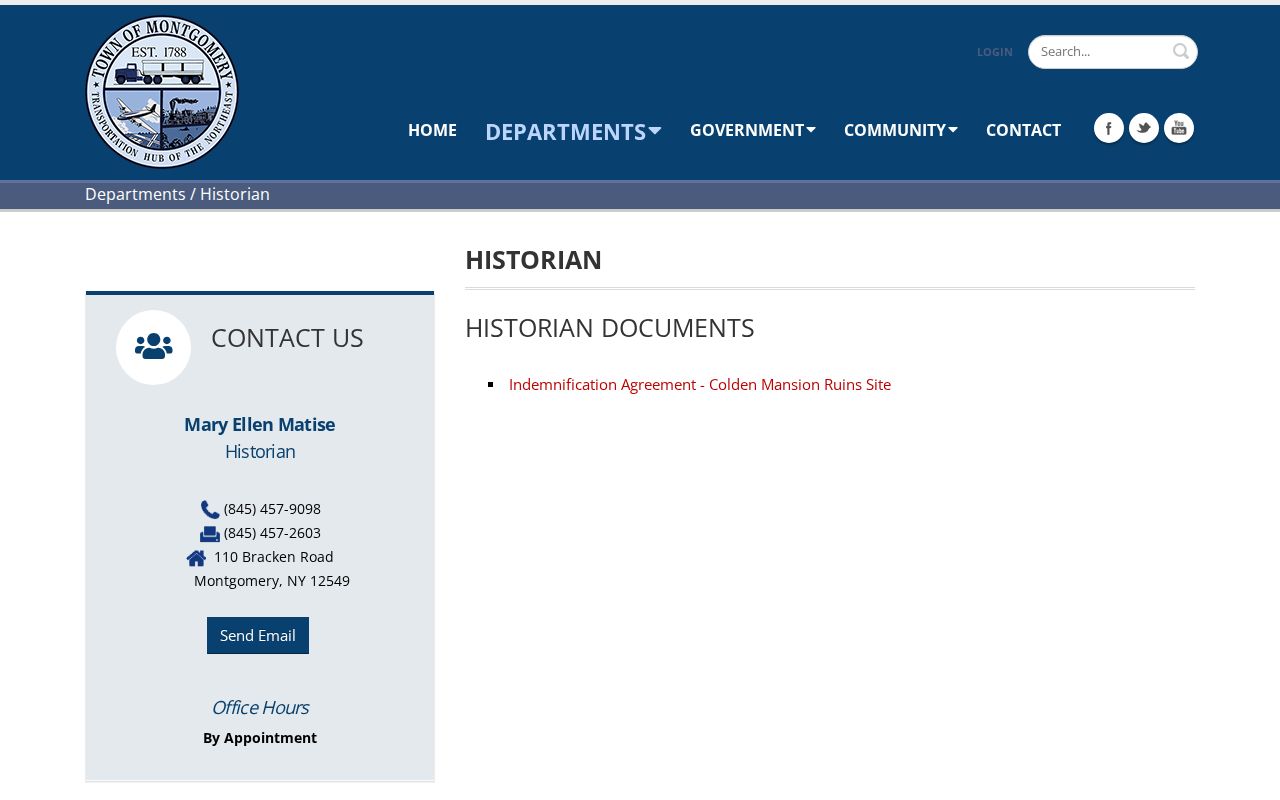The image size is (1280, 800).
Task: Select the fax number (845) 457-2603
Action: [272, 533]
